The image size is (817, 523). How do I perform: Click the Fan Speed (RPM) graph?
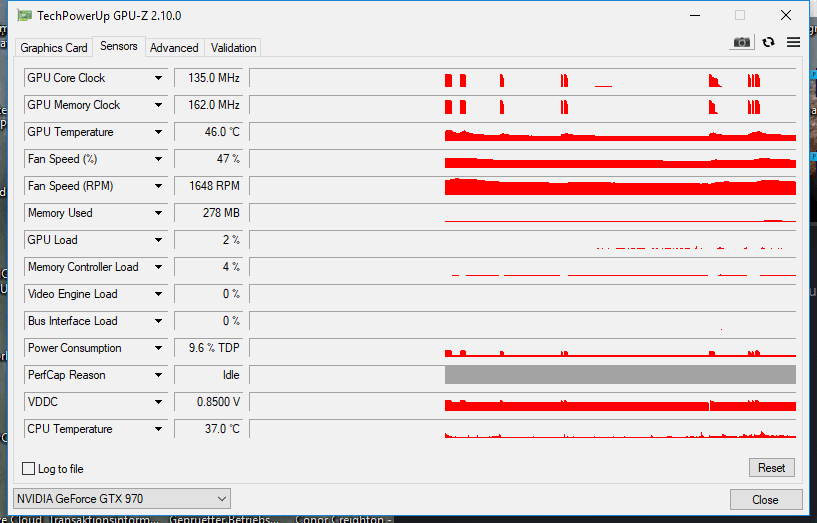(523, 186)
